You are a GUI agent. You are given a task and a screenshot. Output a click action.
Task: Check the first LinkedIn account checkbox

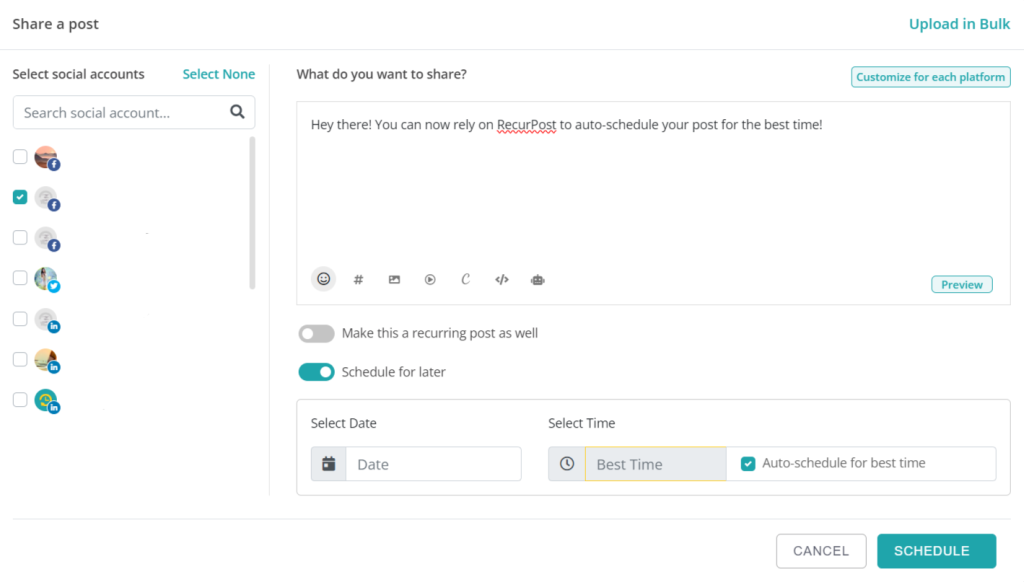20,319
